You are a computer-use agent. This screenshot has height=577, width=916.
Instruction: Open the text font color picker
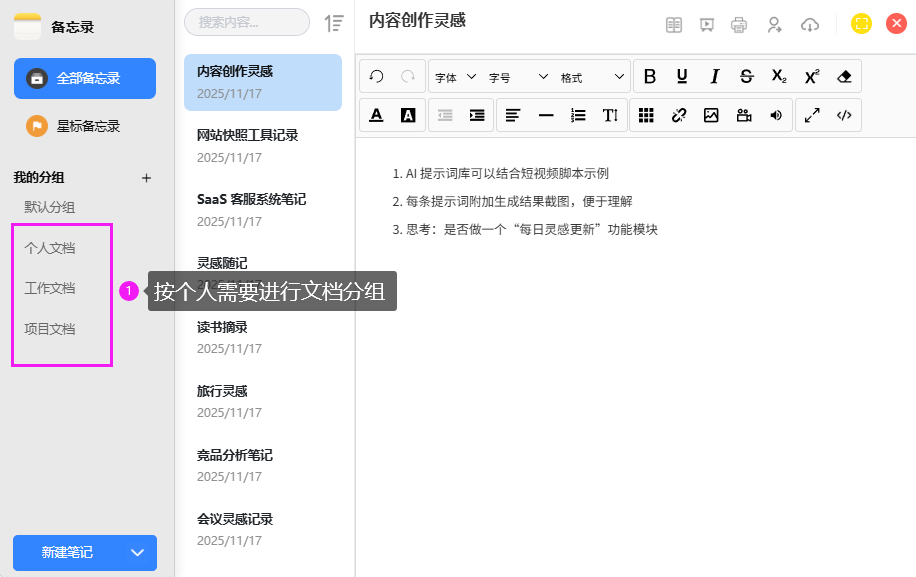pos(377,115)
